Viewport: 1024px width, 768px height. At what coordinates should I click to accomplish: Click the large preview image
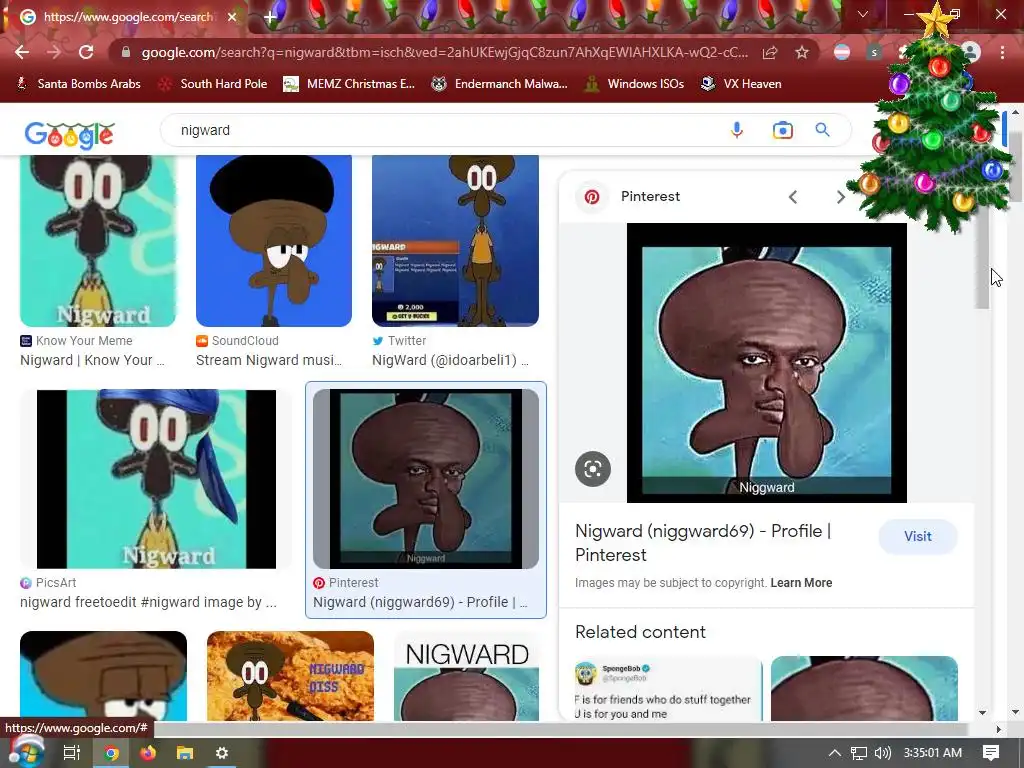click(767, 363)
